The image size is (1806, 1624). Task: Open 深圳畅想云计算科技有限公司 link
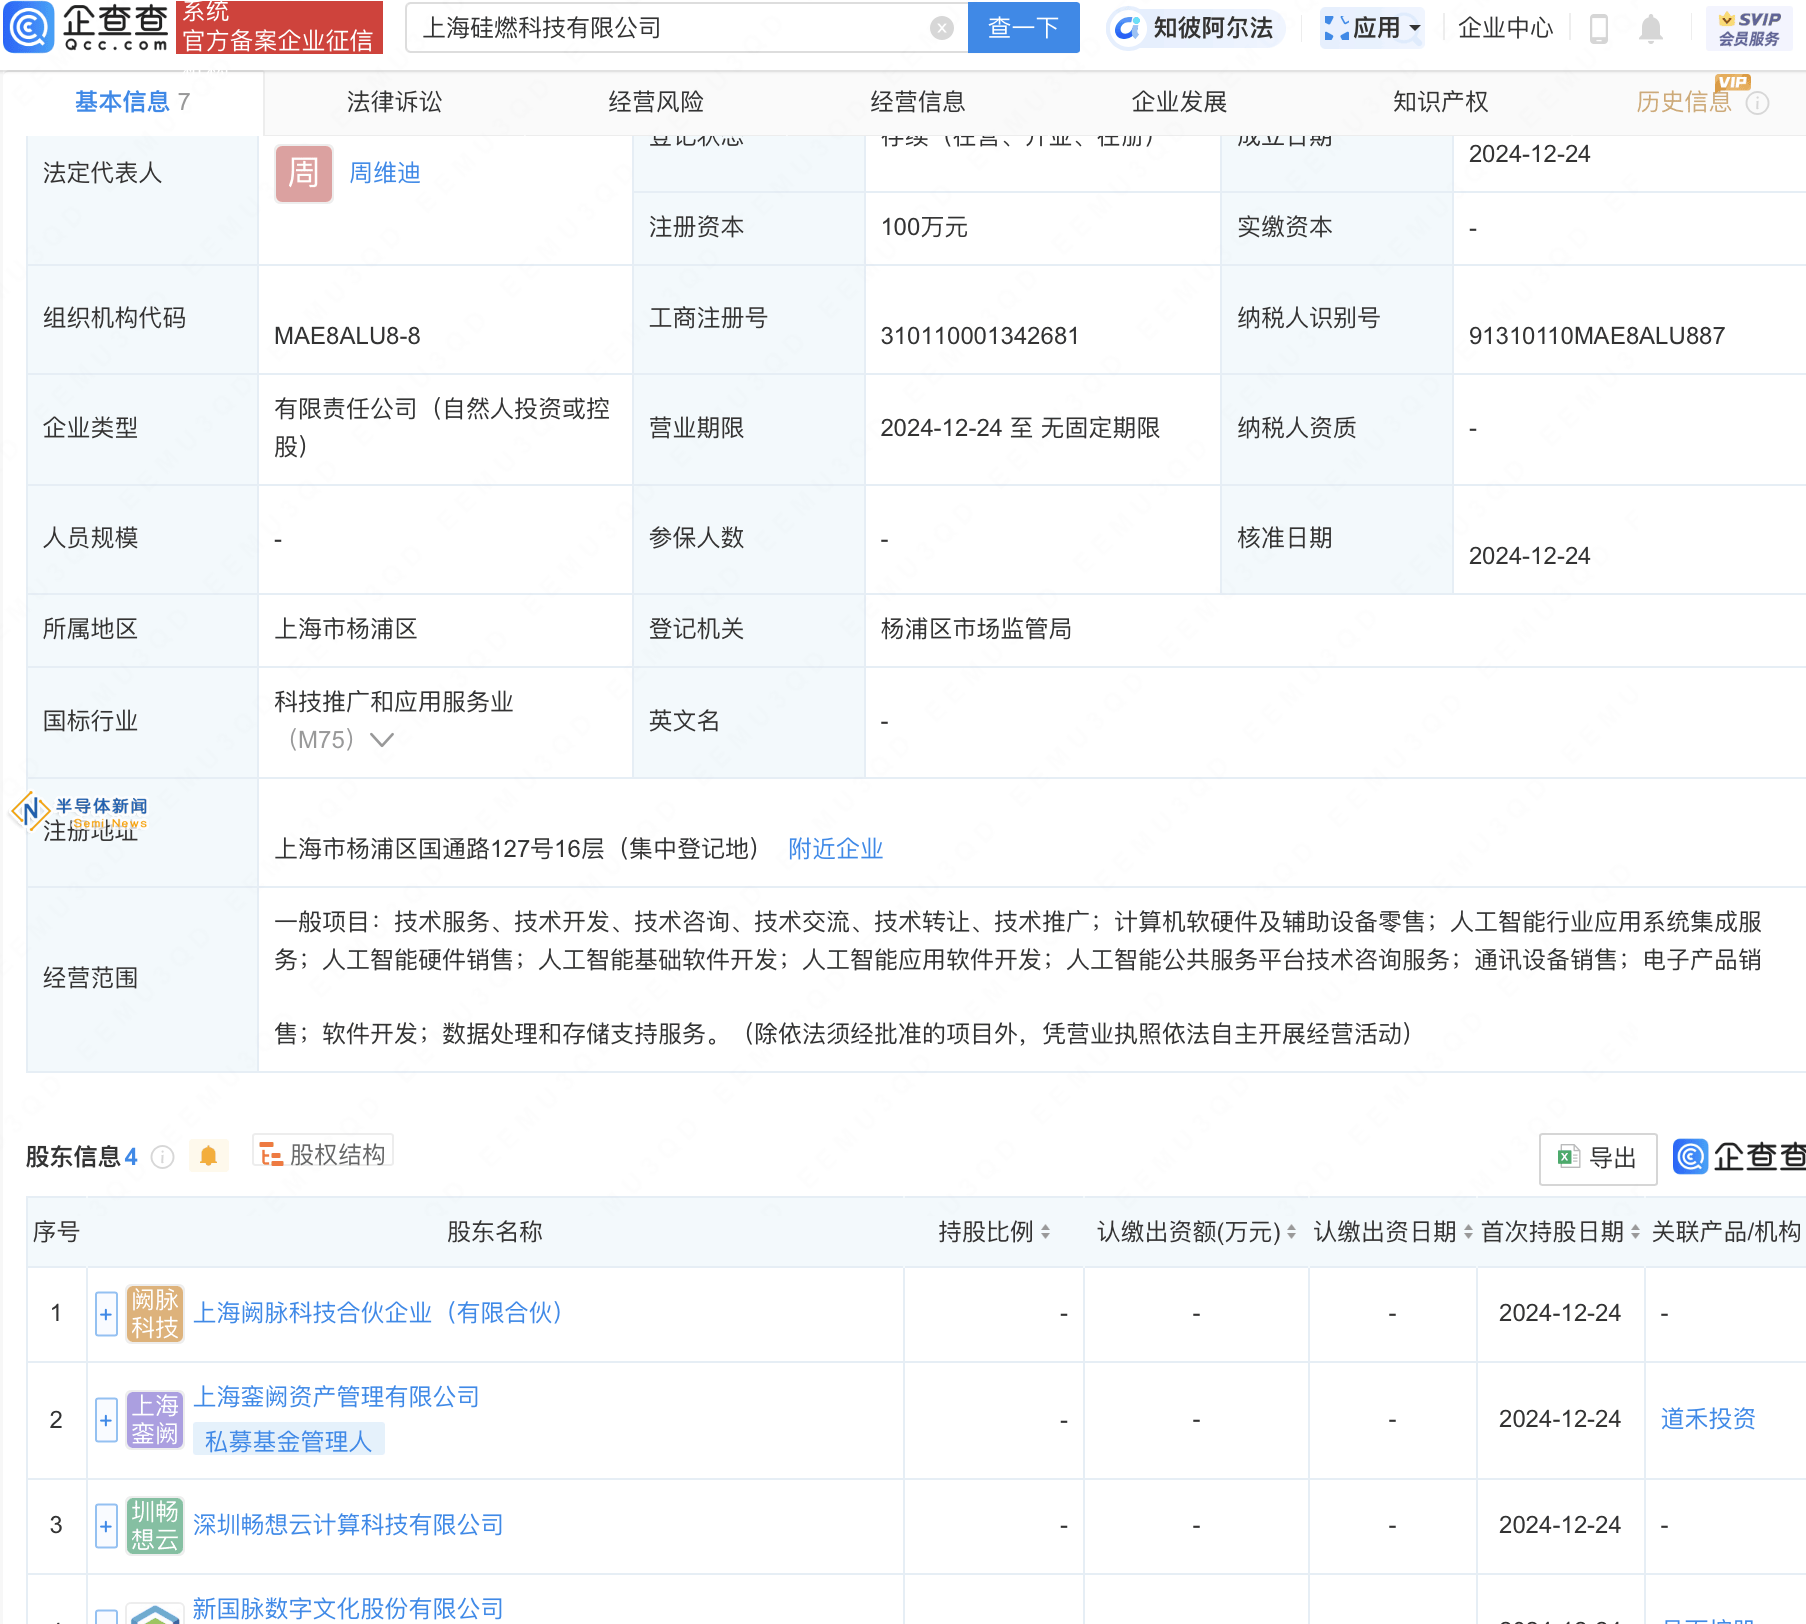click(348, 1525)
